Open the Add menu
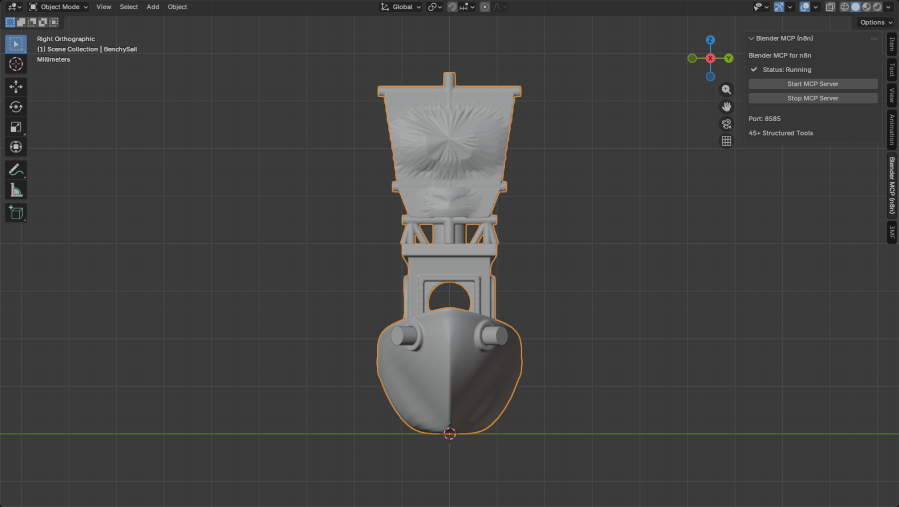Screen dimensions: 899x507 pyautogui.click(x=153, y=7)
